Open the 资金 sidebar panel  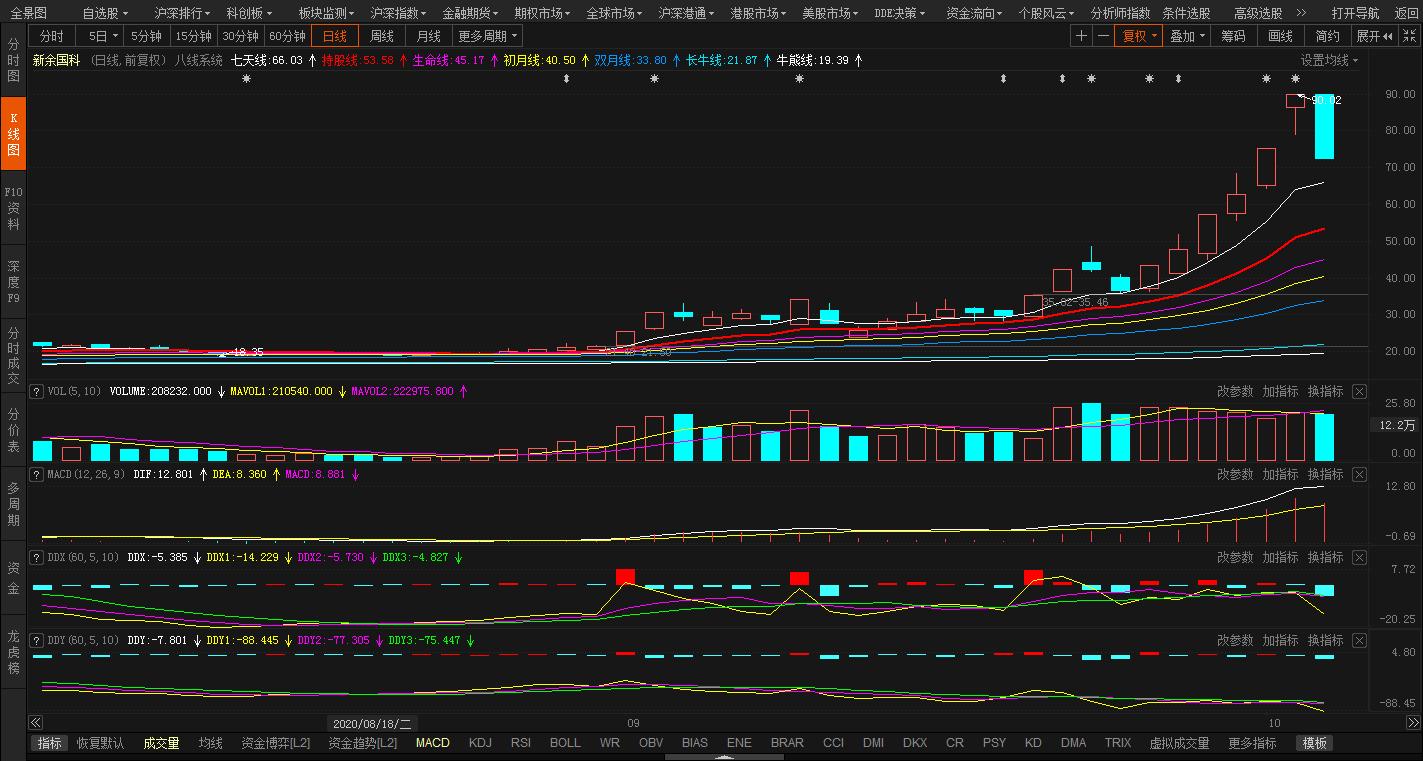point(13,578)
